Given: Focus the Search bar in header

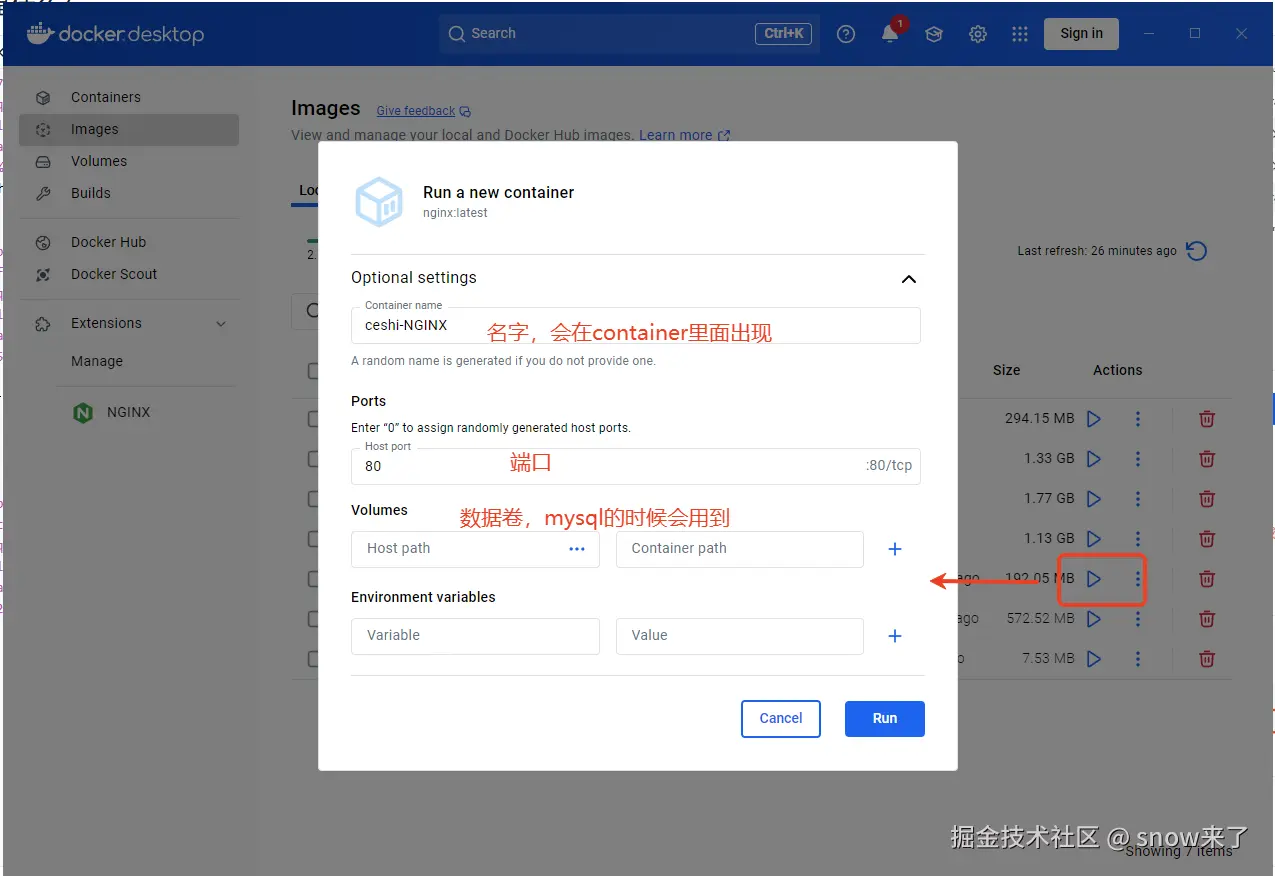Looking at the screenshot, I should coord(629,33).
